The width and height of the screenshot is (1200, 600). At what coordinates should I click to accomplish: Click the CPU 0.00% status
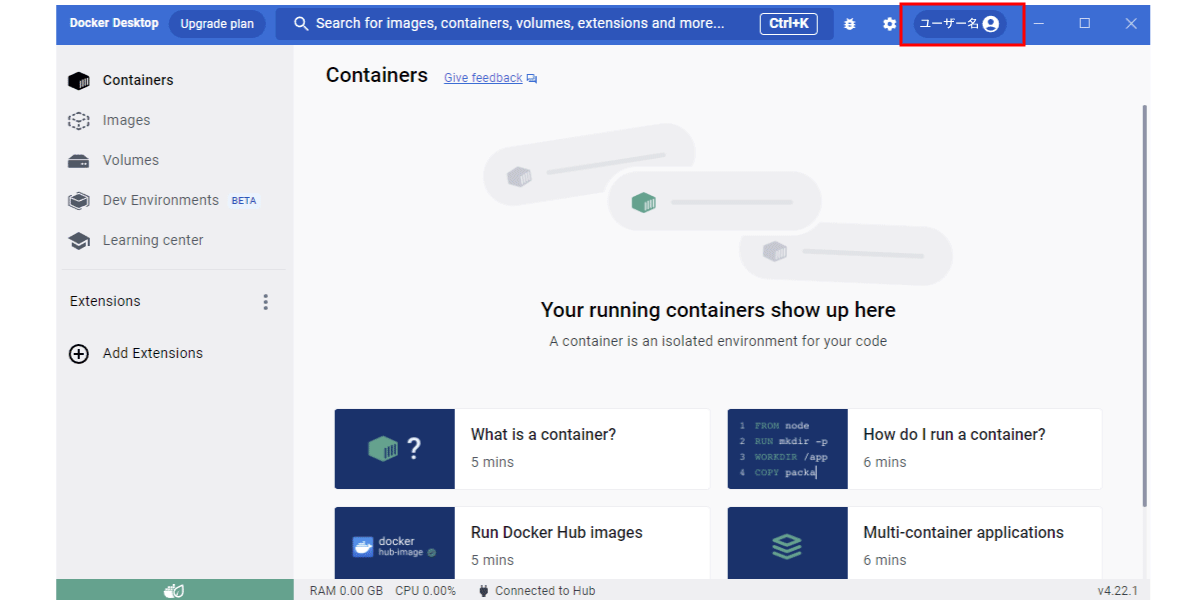point(425,591)
